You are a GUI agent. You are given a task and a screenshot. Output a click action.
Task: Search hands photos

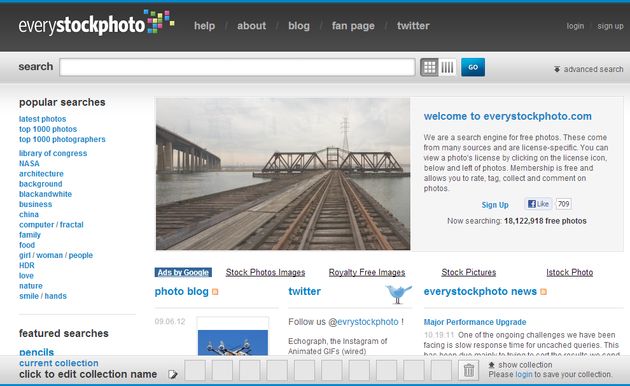pyautogui.click(x=55, y=296)
